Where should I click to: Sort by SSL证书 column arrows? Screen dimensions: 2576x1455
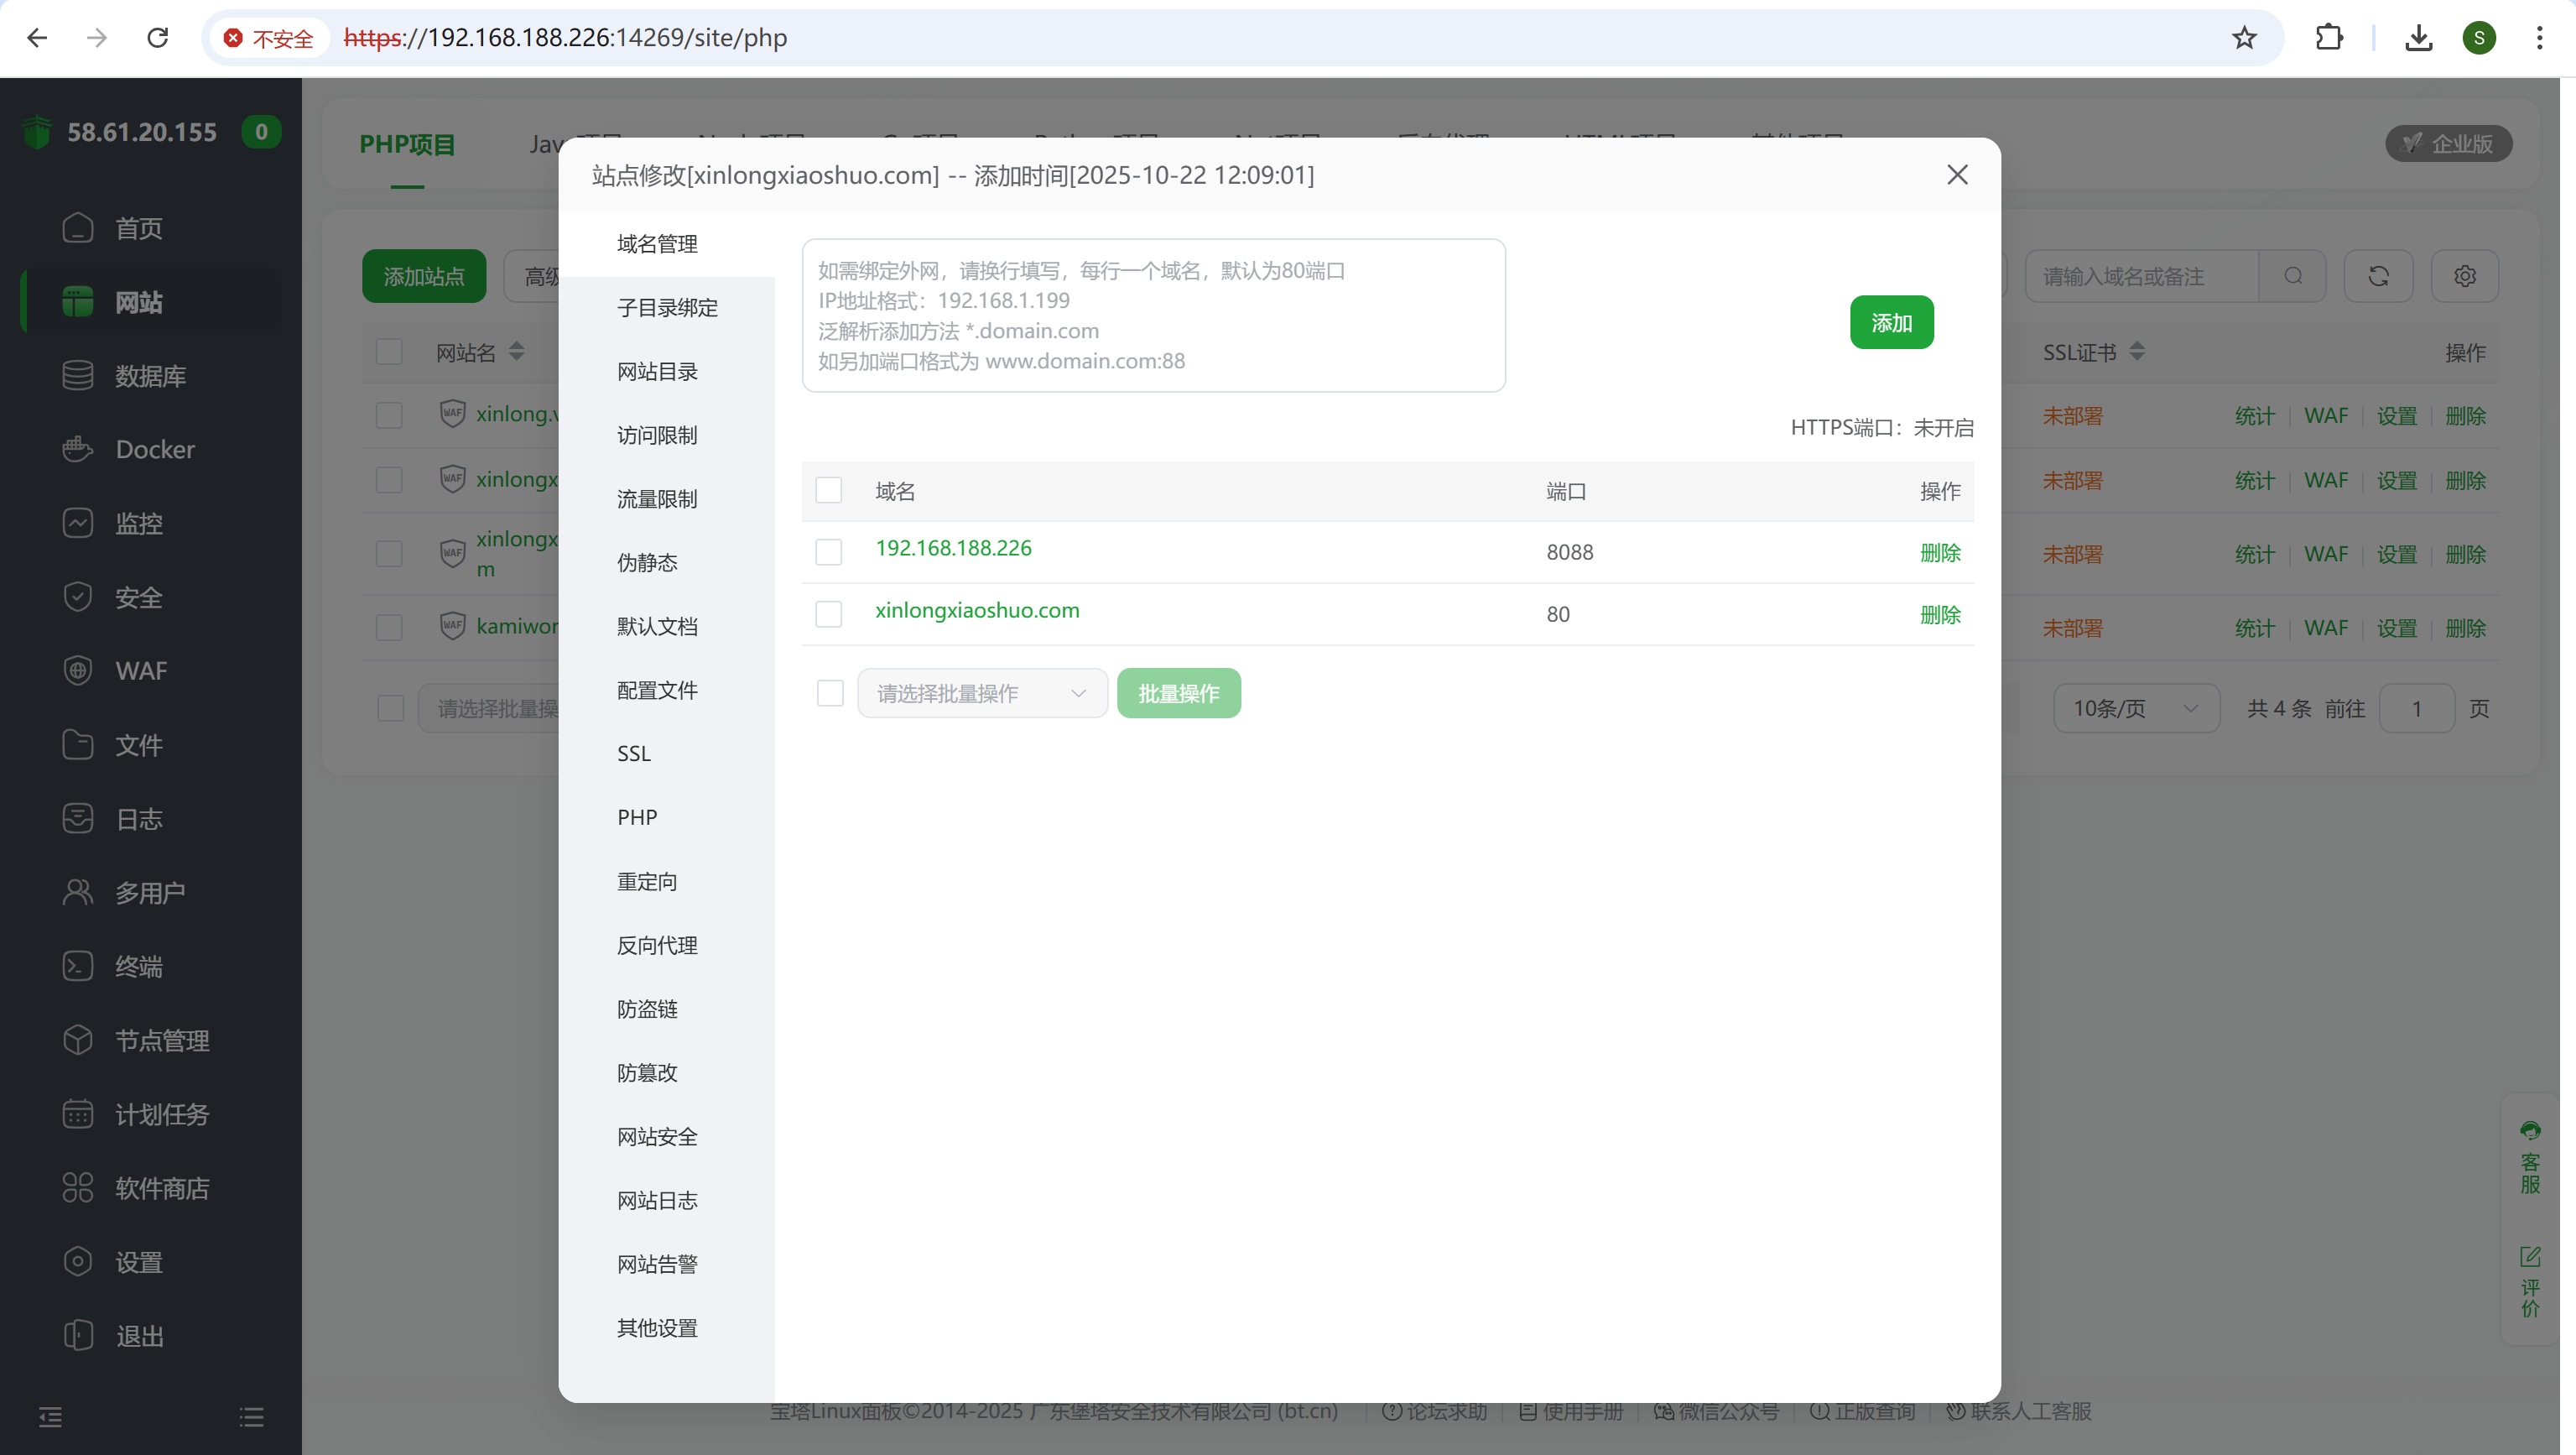pyautogui.click(x=2136, y=352)
